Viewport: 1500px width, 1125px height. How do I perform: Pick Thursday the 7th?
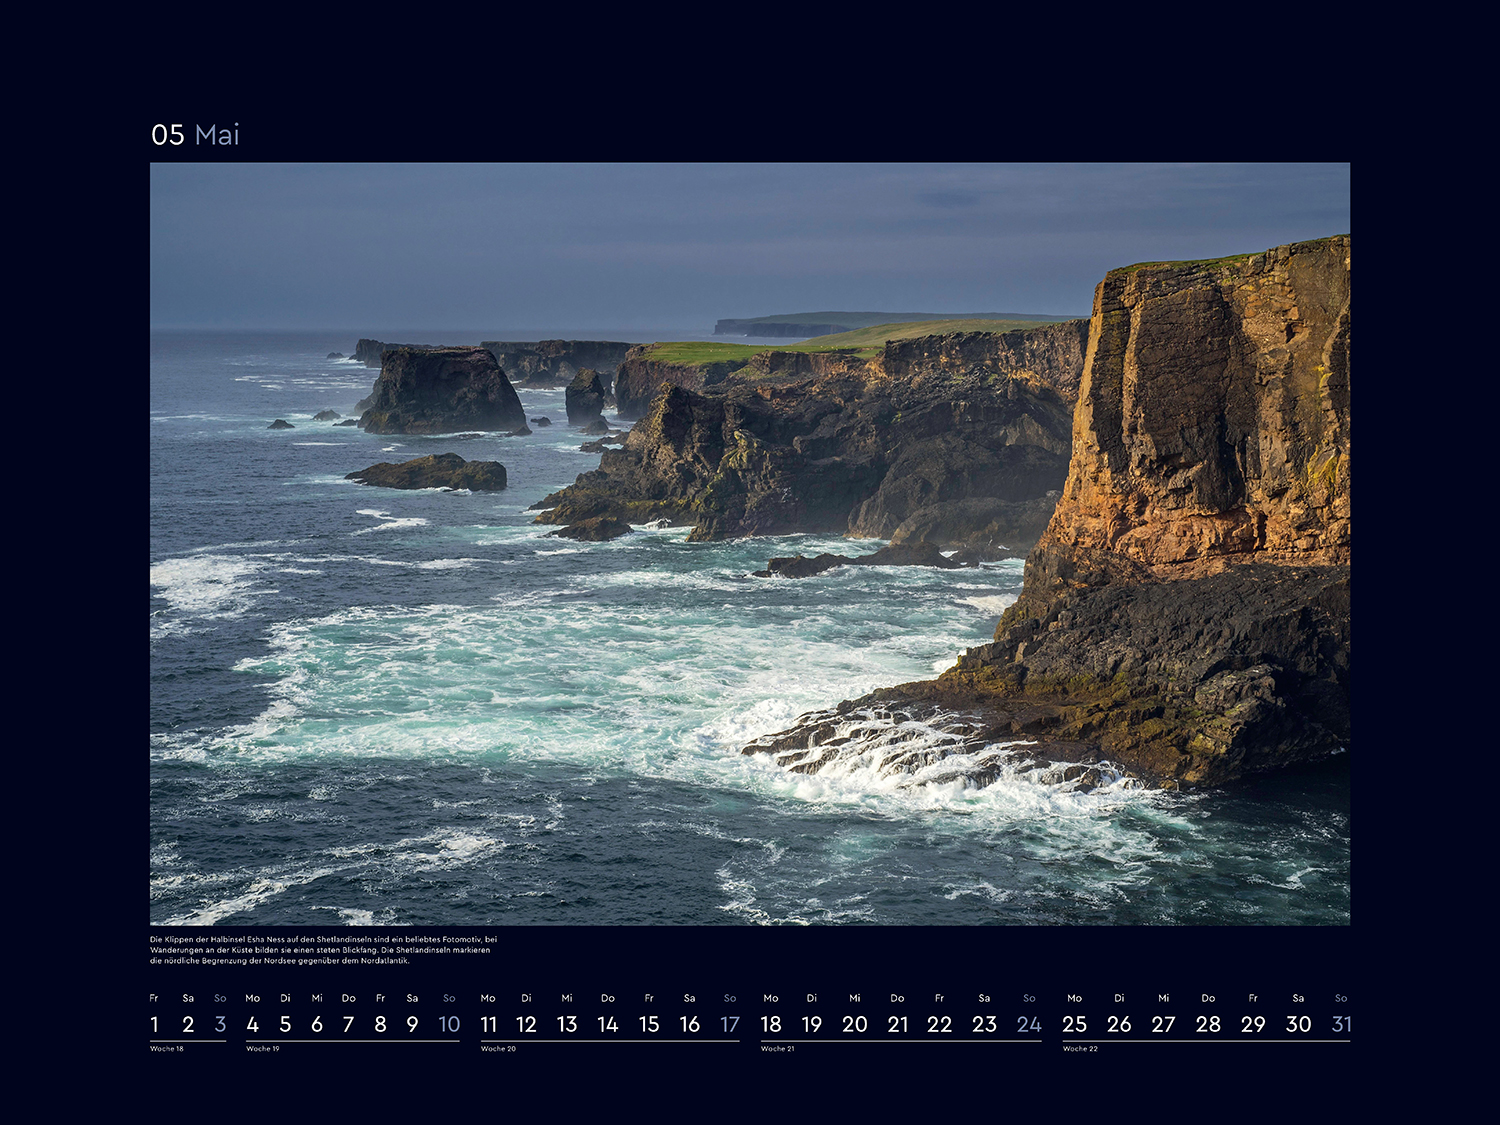pos(348,1024)
